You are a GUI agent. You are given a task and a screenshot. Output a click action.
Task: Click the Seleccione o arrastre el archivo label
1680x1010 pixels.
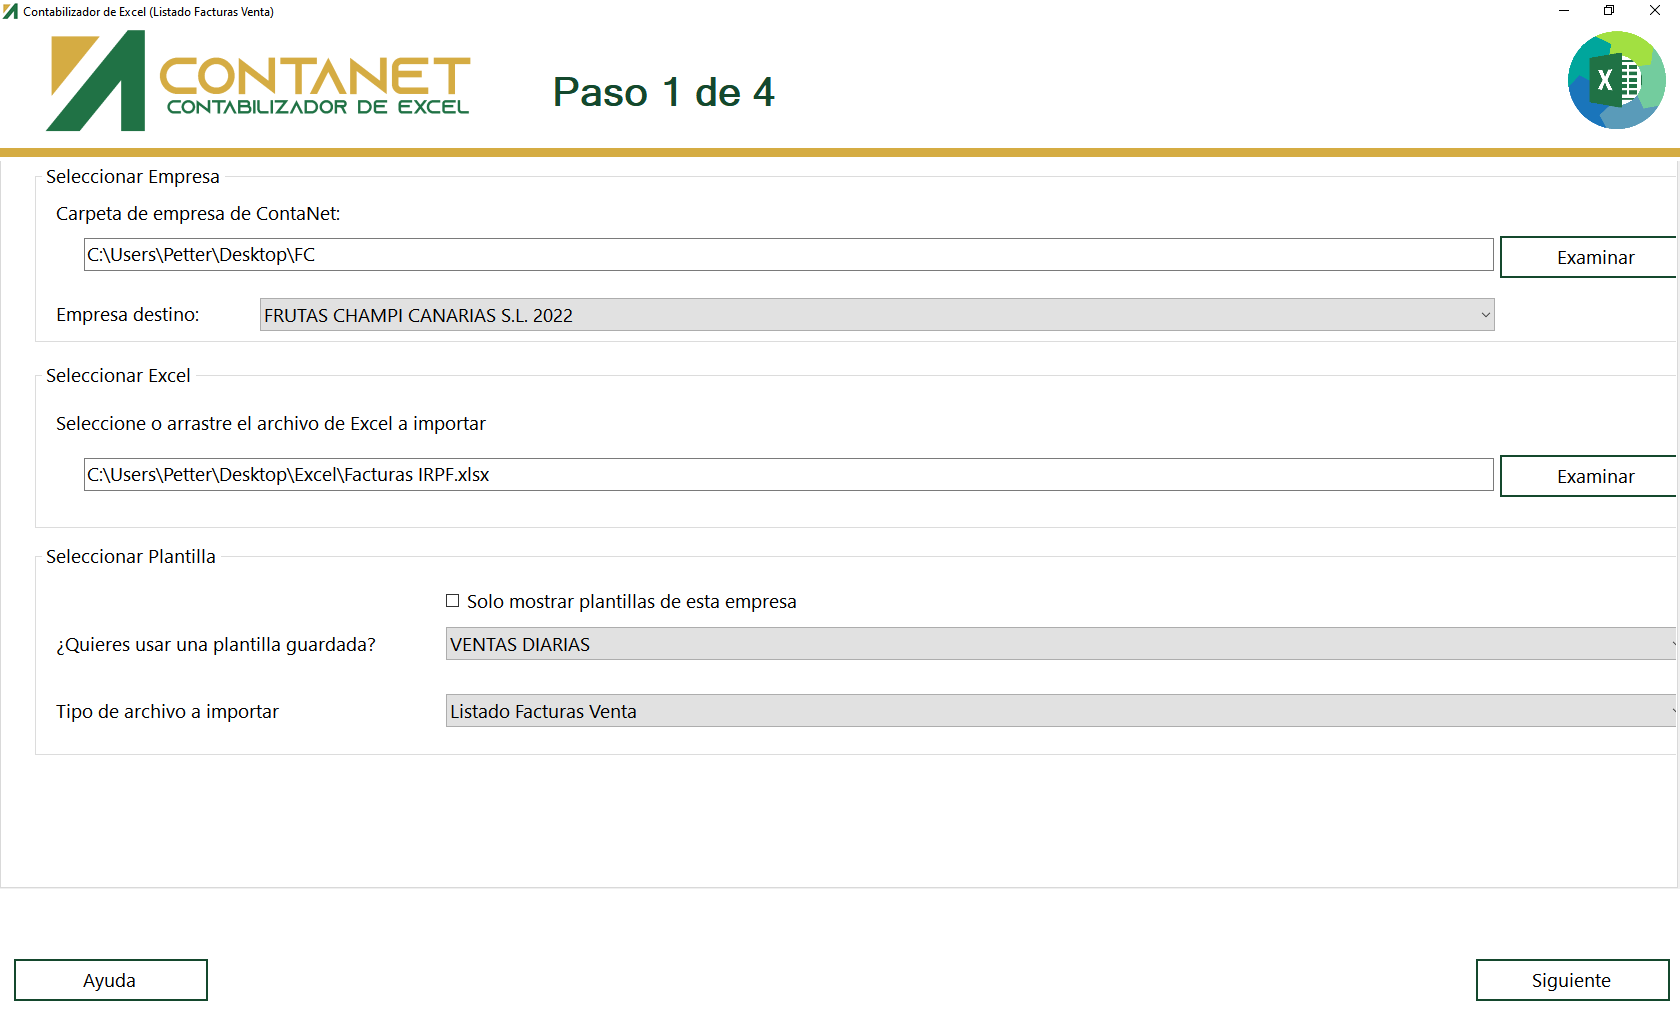pos(271,423)
